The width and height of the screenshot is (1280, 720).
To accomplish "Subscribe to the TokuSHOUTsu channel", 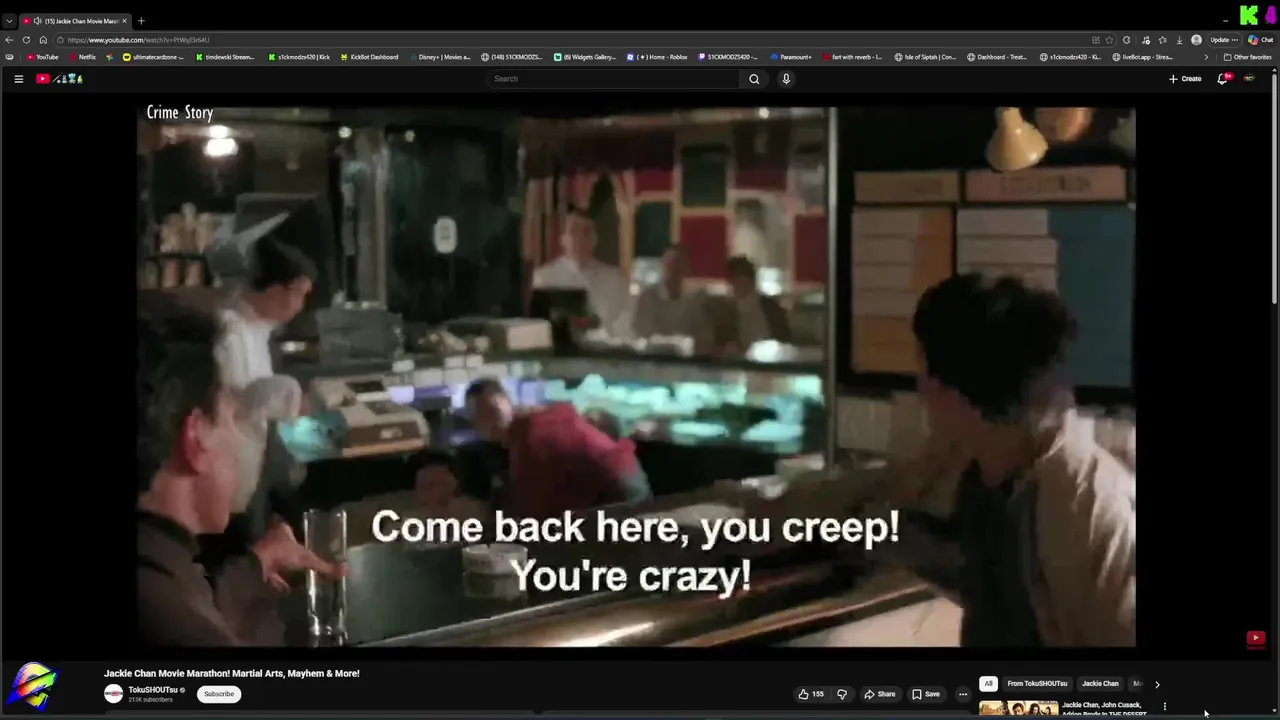I will (x=219, y=694).
